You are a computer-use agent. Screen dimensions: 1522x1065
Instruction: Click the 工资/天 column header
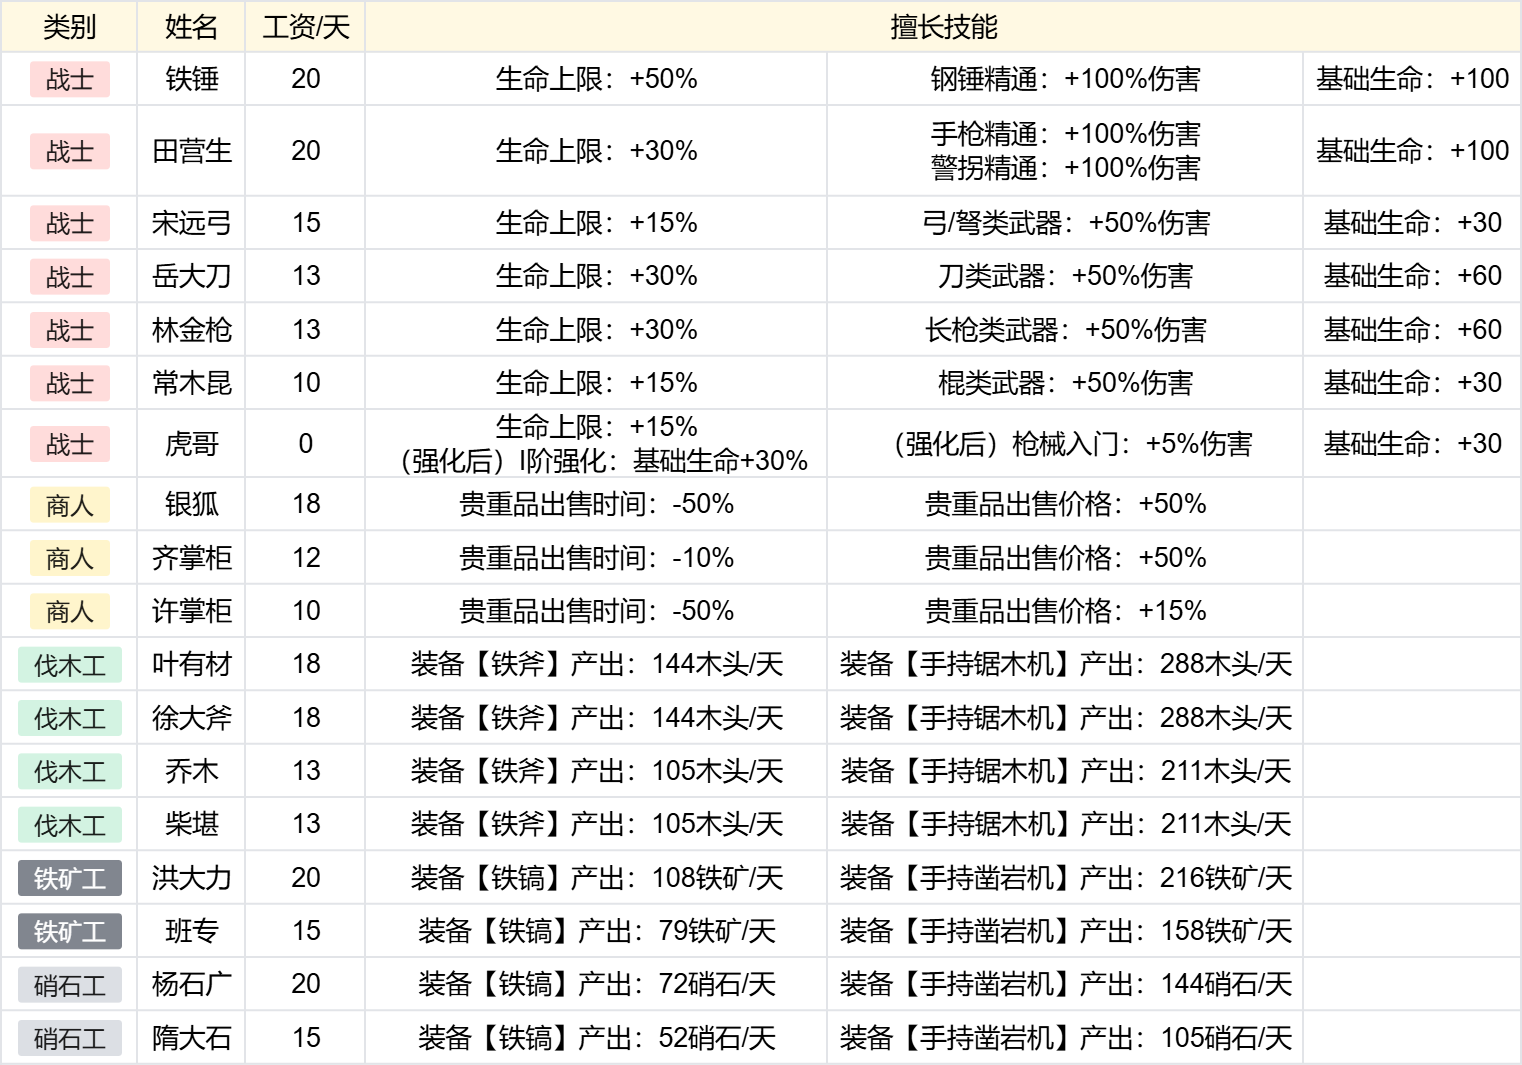(305, 27)
